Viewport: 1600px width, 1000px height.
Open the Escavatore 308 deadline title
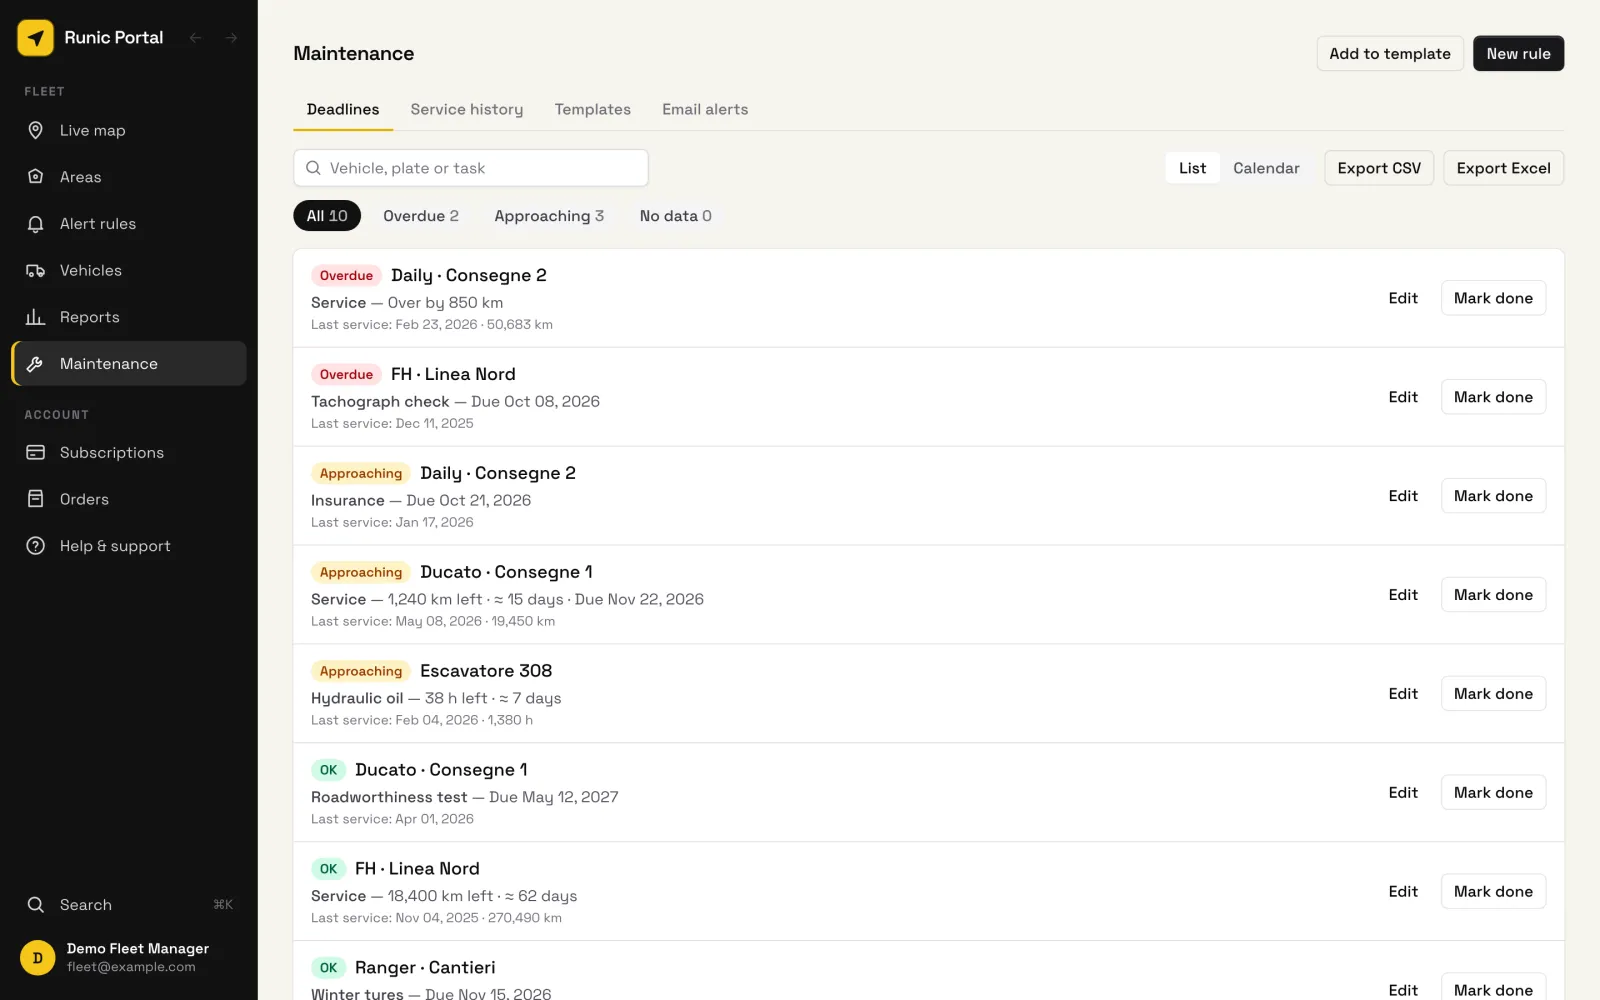[486, 671]
